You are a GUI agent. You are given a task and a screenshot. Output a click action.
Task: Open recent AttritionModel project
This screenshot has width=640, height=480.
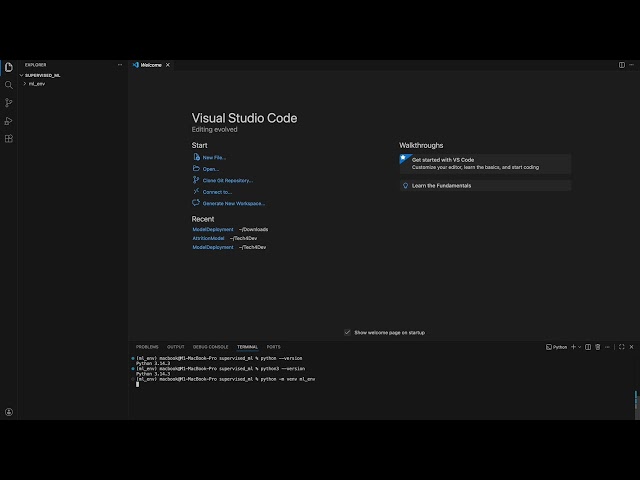[x=208, y=238]
